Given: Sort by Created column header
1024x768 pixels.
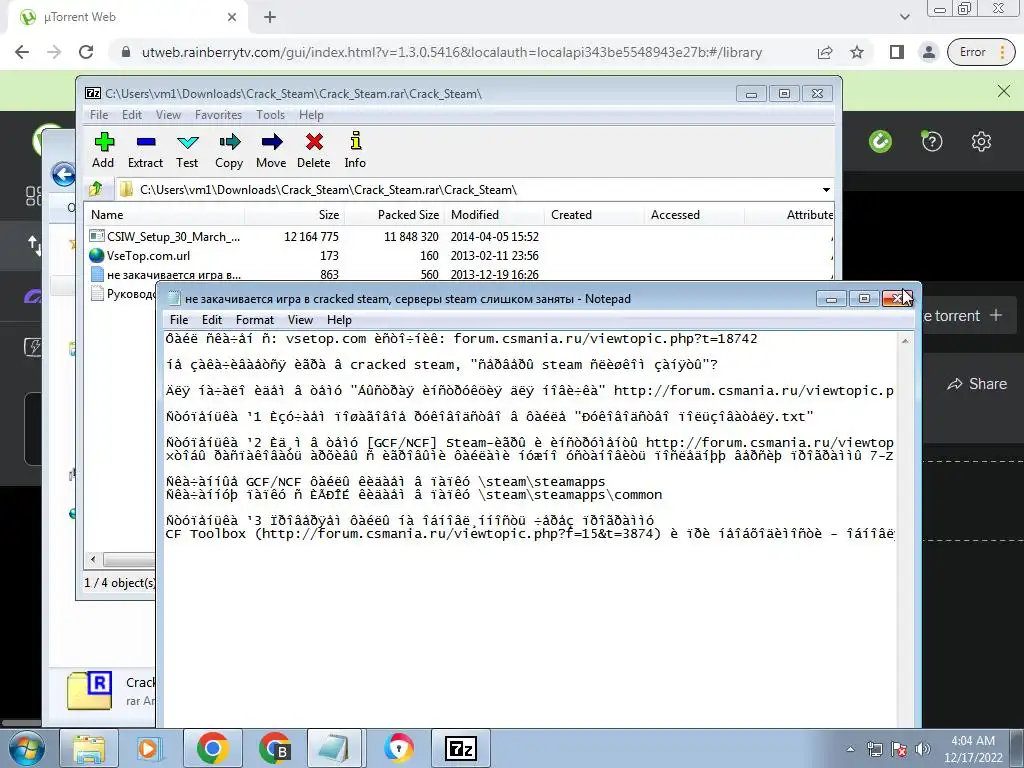Looking at the screenshot, I should [594, 215].
